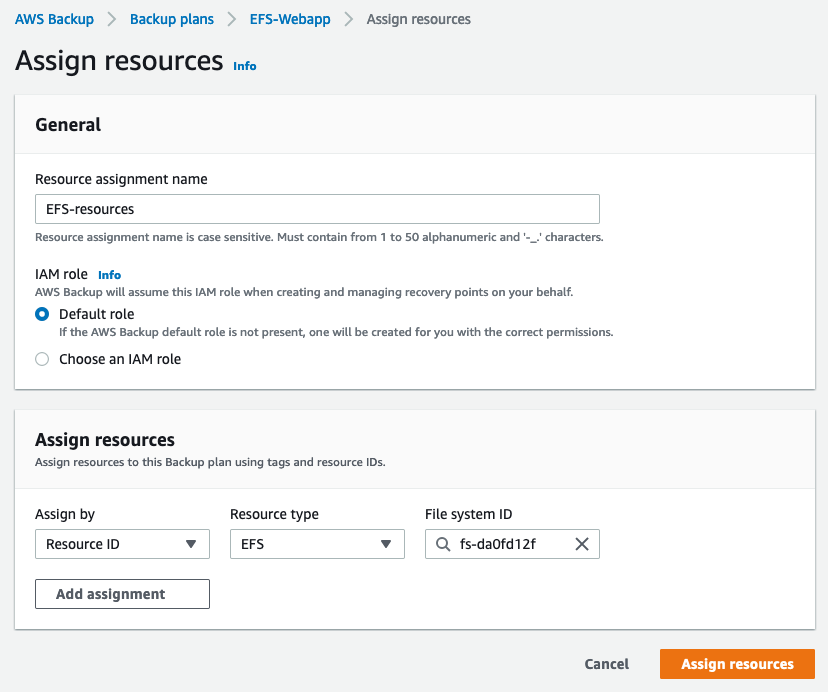This screenshot has width=828, height=692.
Task: Click the chevron after Backup plans breadcrumb
Action: 232,19
